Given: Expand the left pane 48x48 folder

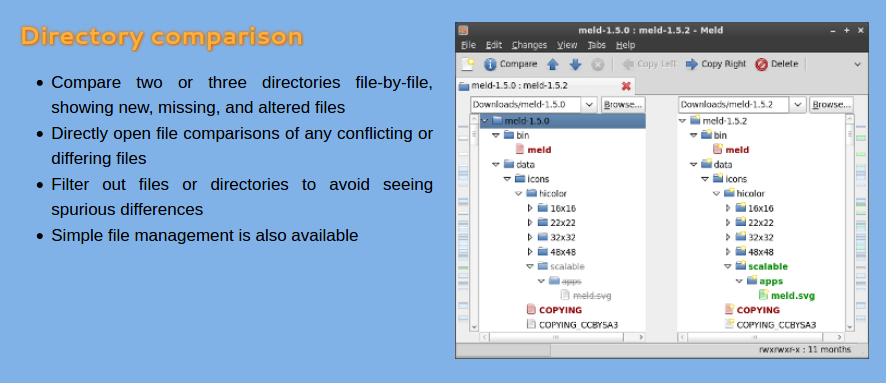Looking at the screenshot, I should 529,252.
